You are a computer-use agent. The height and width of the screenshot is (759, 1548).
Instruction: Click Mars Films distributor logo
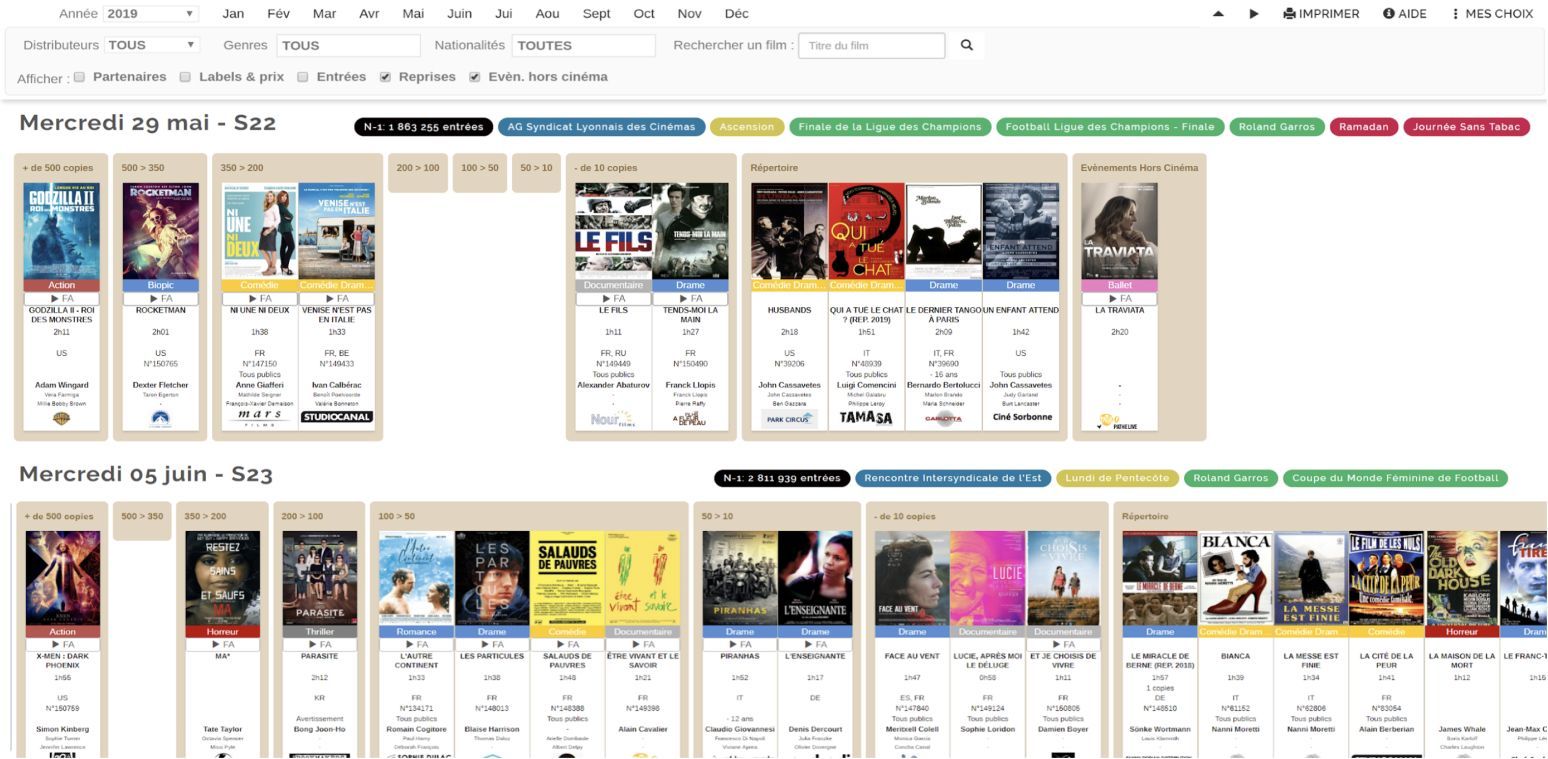click(260, 418)
